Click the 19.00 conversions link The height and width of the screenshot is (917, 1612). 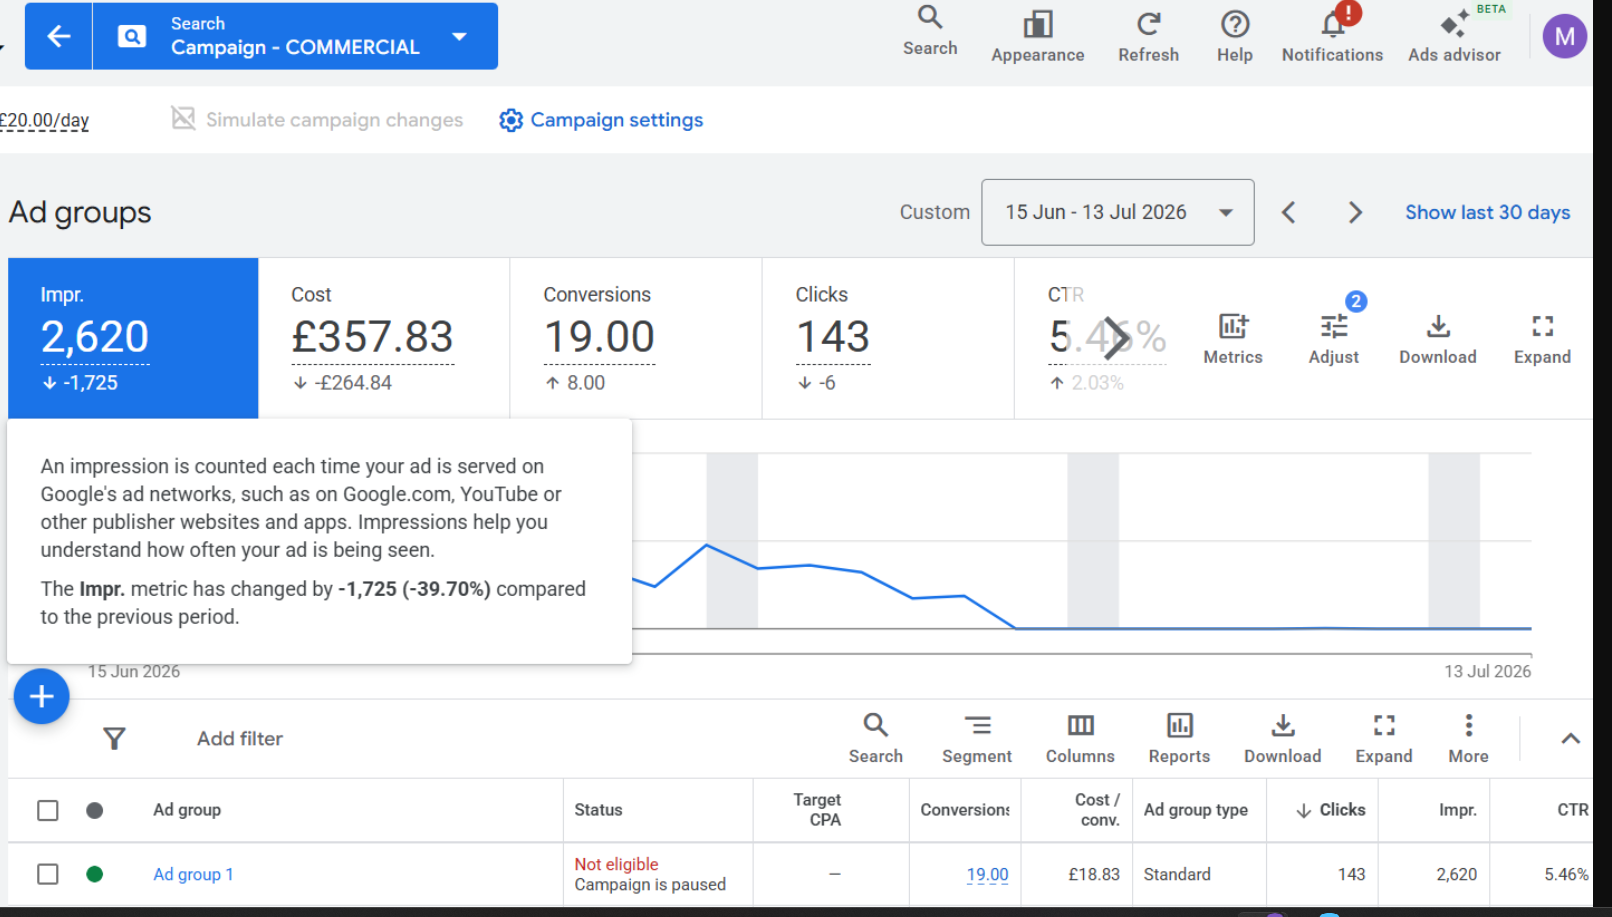pyautogui.click(x=987, y=874)
